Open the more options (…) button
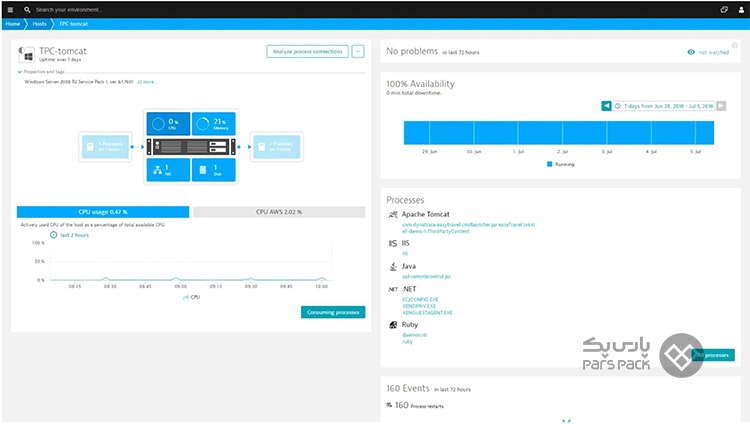750x424 pixels. coord(358,52)
